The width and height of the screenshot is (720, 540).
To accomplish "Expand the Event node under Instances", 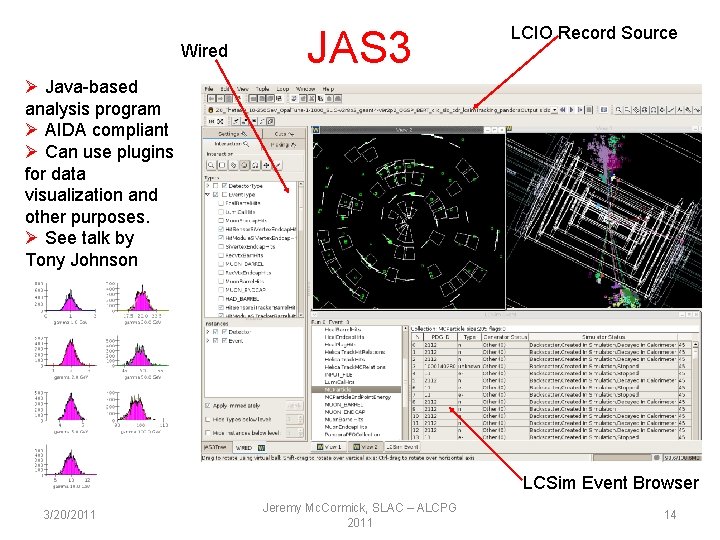I will click(208, 341).
